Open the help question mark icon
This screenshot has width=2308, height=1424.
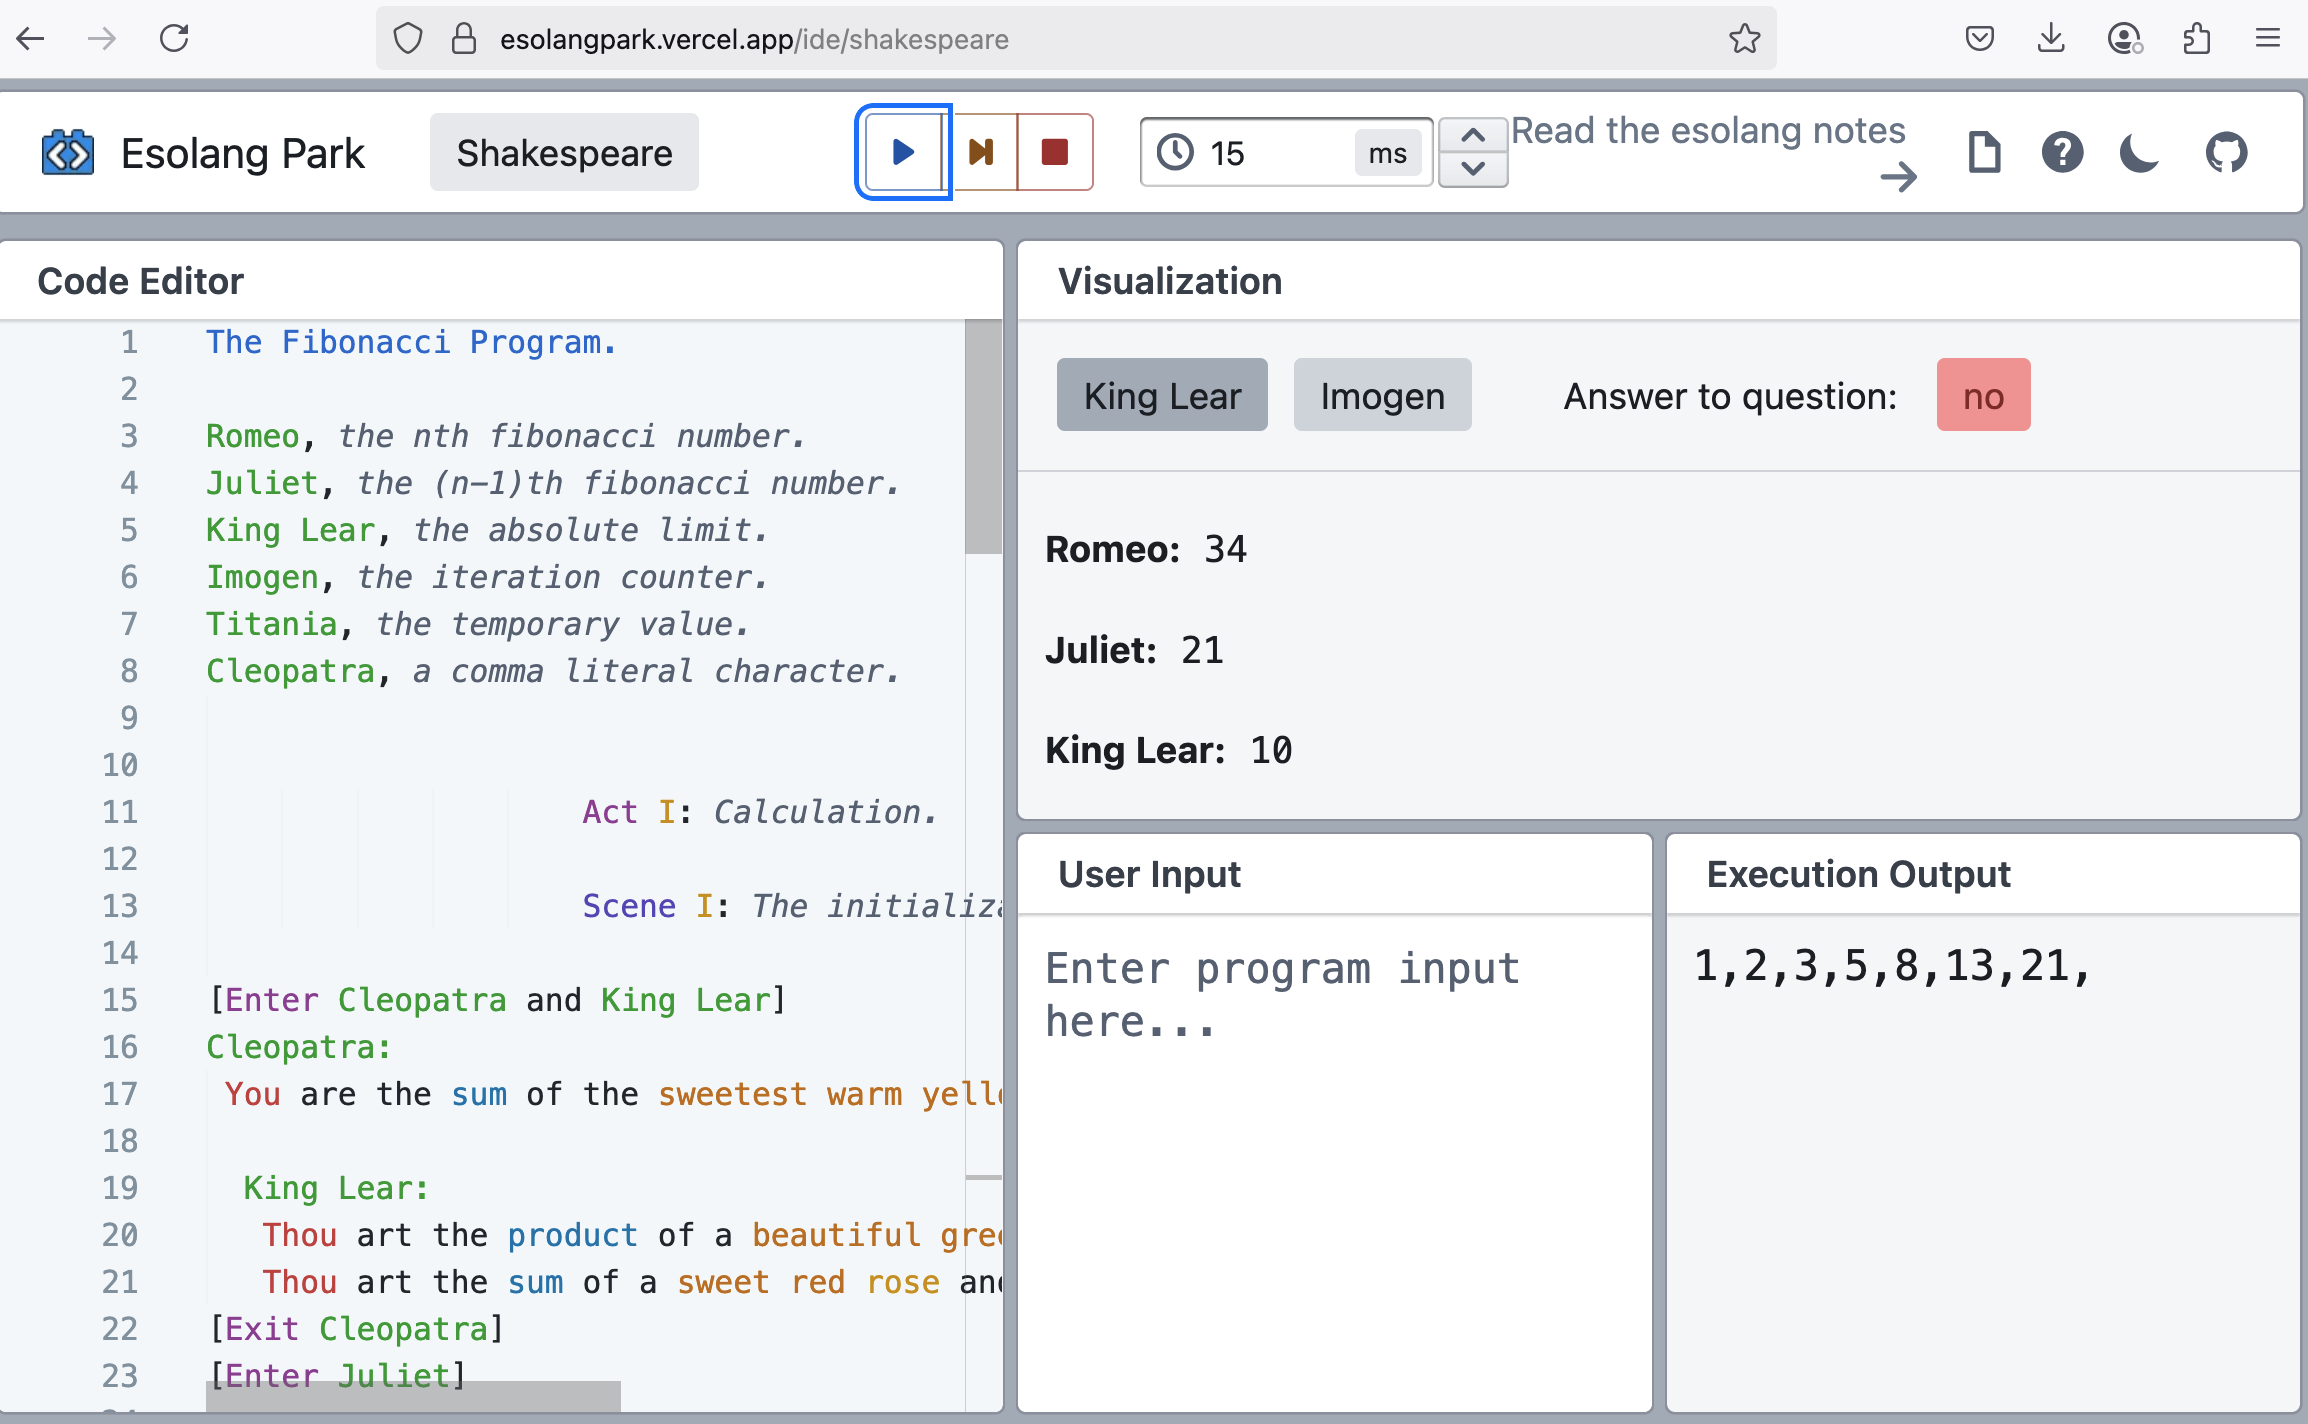(x=2062, y=153)
